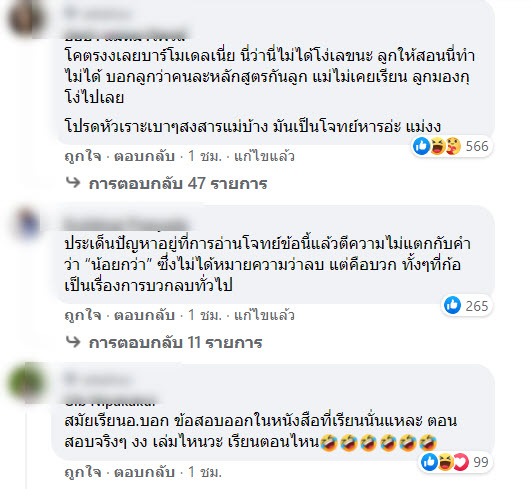Expand the 11 replies thread
The height and width of the screenshot is (489, 530).
click(175, 343)
